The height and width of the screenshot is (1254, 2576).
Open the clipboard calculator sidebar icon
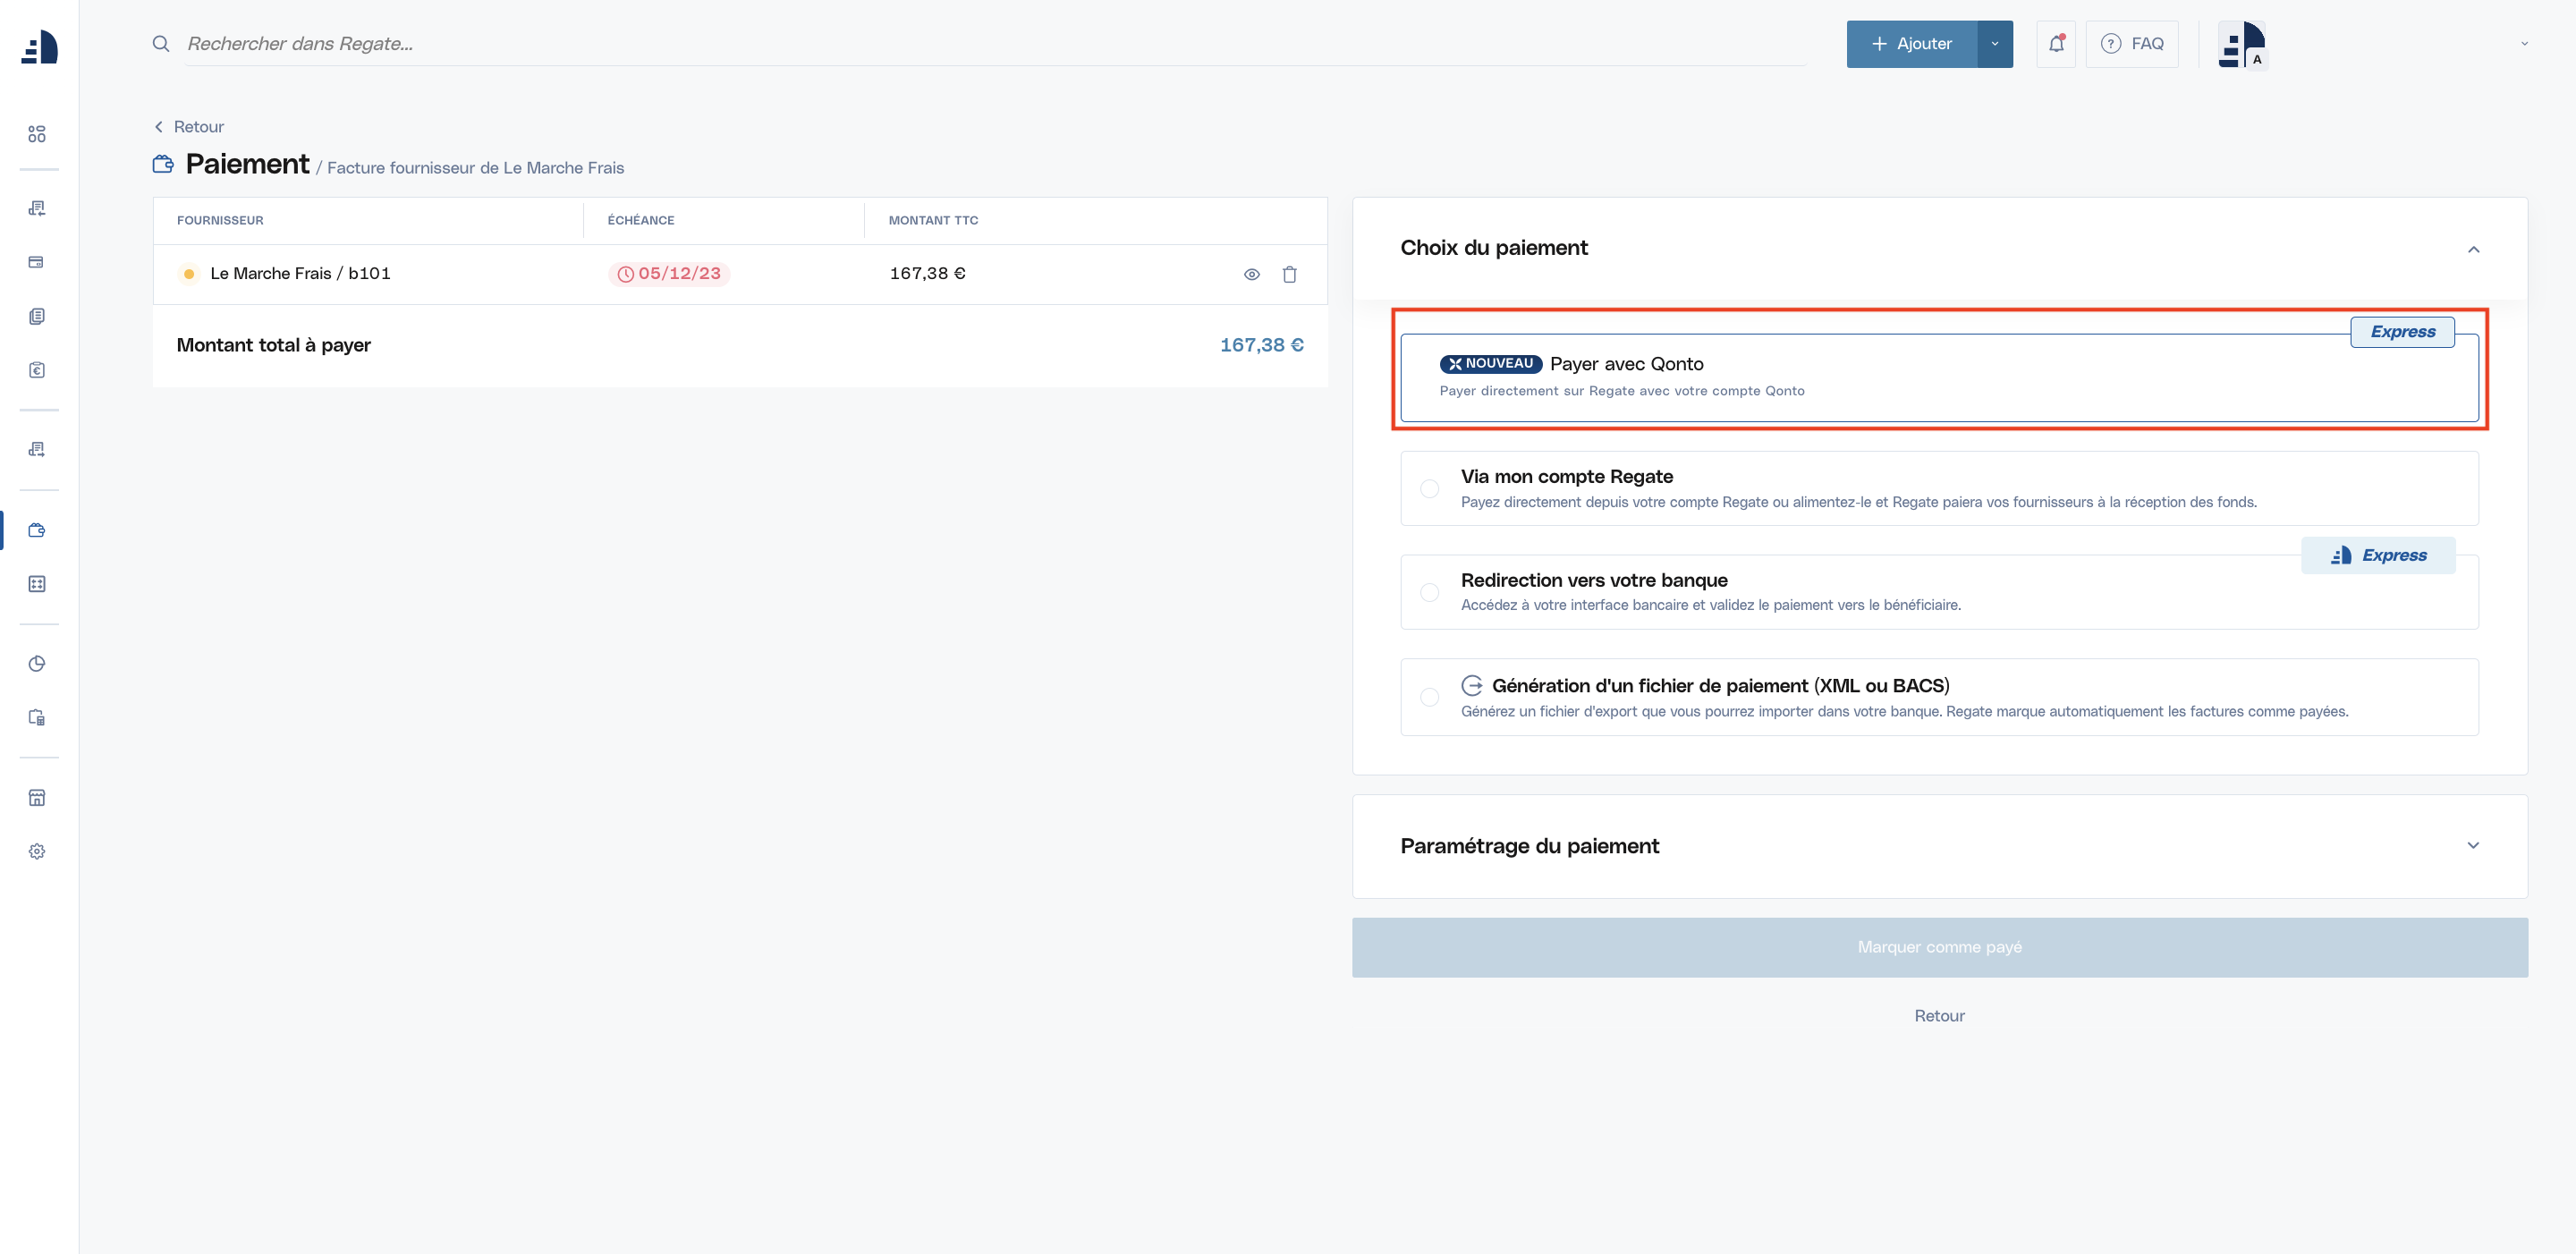tap(37, 717)
